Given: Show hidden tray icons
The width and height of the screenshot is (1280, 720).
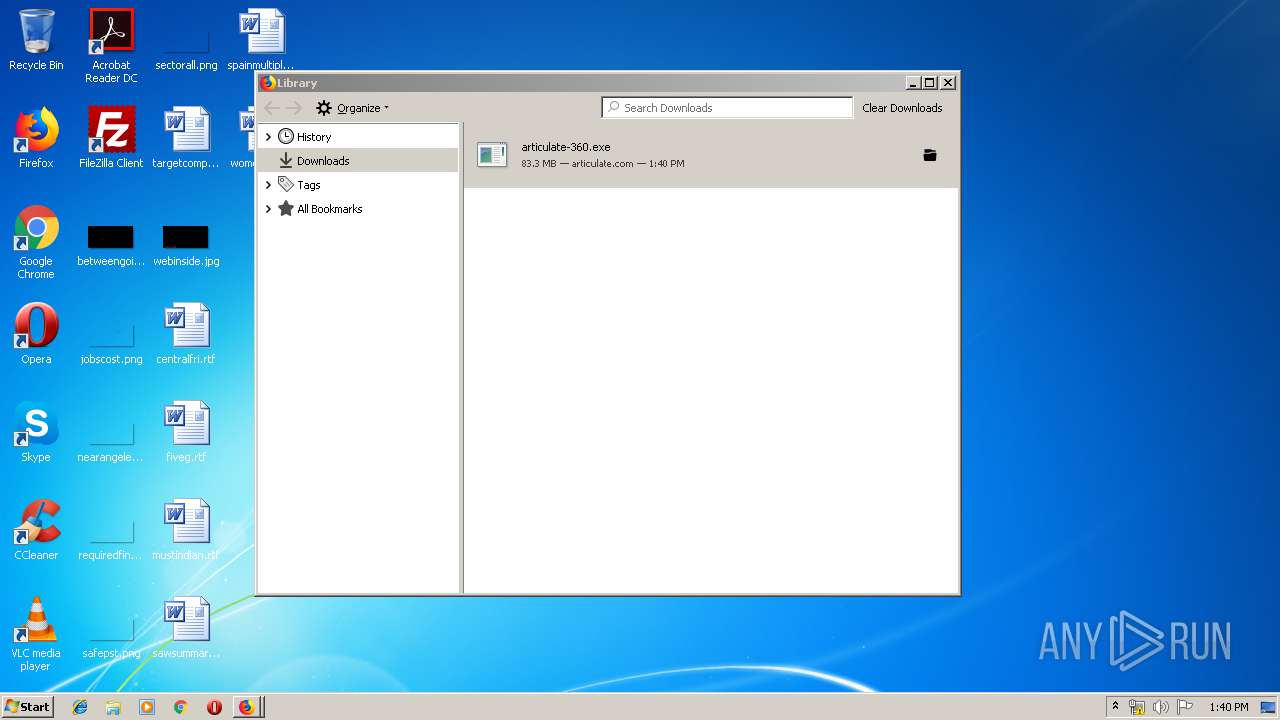Looking at the screenshot, I should (1115, 707).
